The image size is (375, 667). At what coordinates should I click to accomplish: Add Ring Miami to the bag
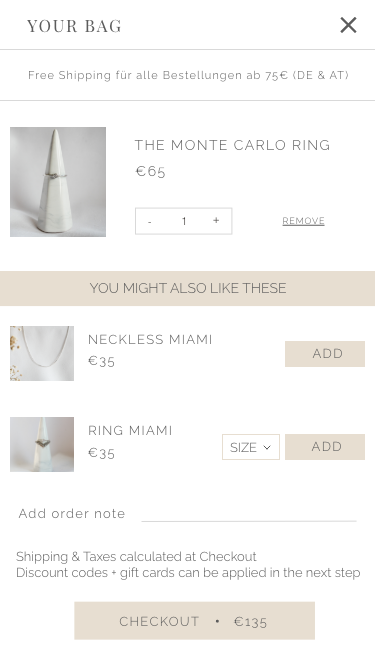tap(325, 447)
